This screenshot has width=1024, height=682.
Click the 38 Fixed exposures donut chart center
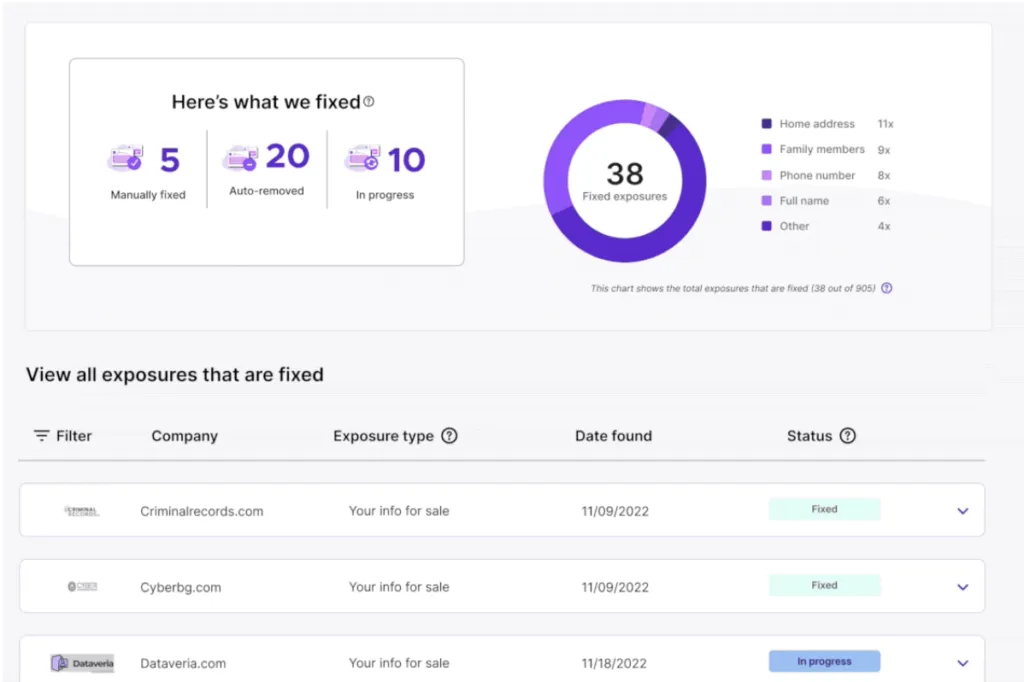(625, 181)
